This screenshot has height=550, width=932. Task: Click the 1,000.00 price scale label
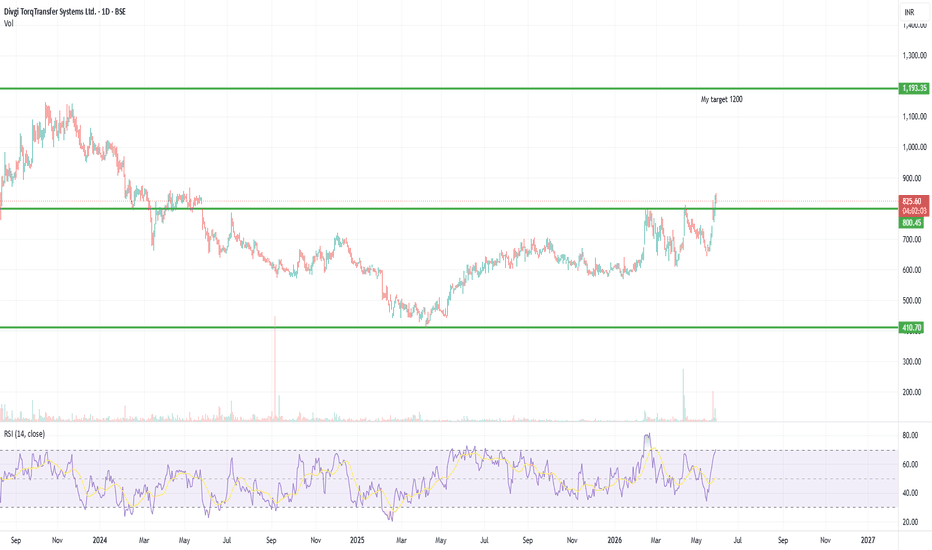(915, 147)
